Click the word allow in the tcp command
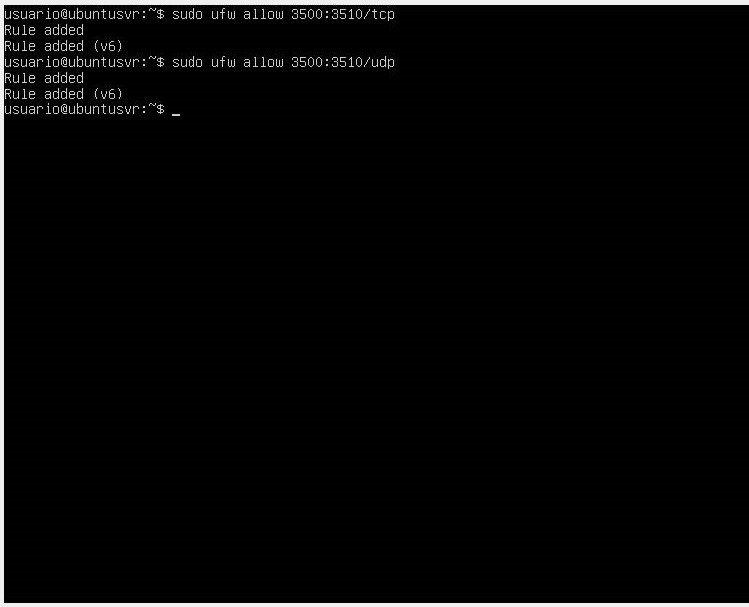749x607 pixels. click(x=263, y=14)
